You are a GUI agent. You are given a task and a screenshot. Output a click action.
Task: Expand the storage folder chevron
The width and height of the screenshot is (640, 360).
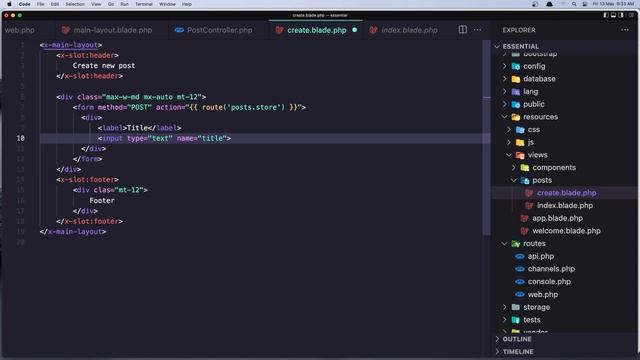(x=504, y=307)
